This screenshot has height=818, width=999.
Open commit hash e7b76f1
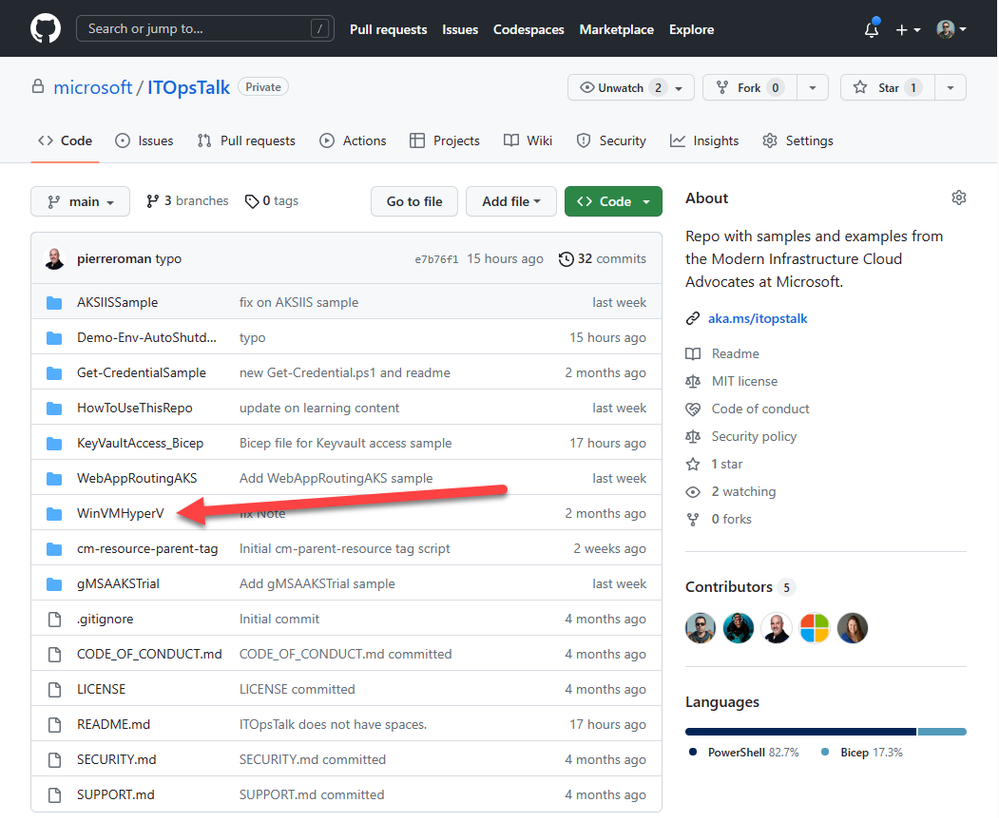coord(436,259)
